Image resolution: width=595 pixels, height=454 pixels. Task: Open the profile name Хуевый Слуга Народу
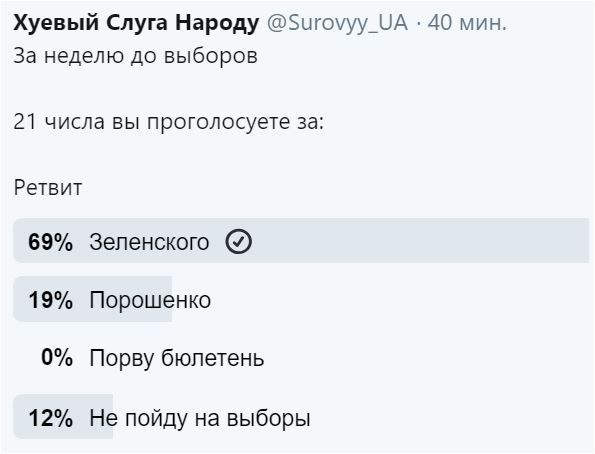click(x=136, y=23)
